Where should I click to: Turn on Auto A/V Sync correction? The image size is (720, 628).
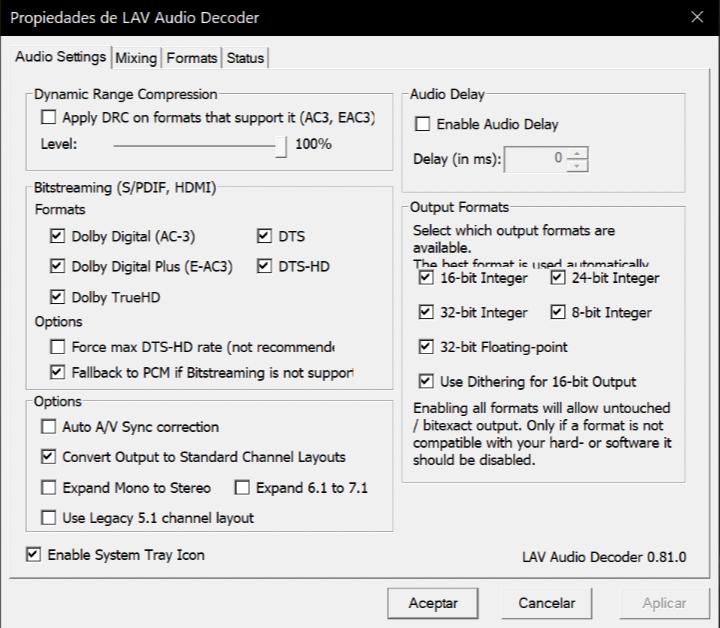[x=49, y=427]
